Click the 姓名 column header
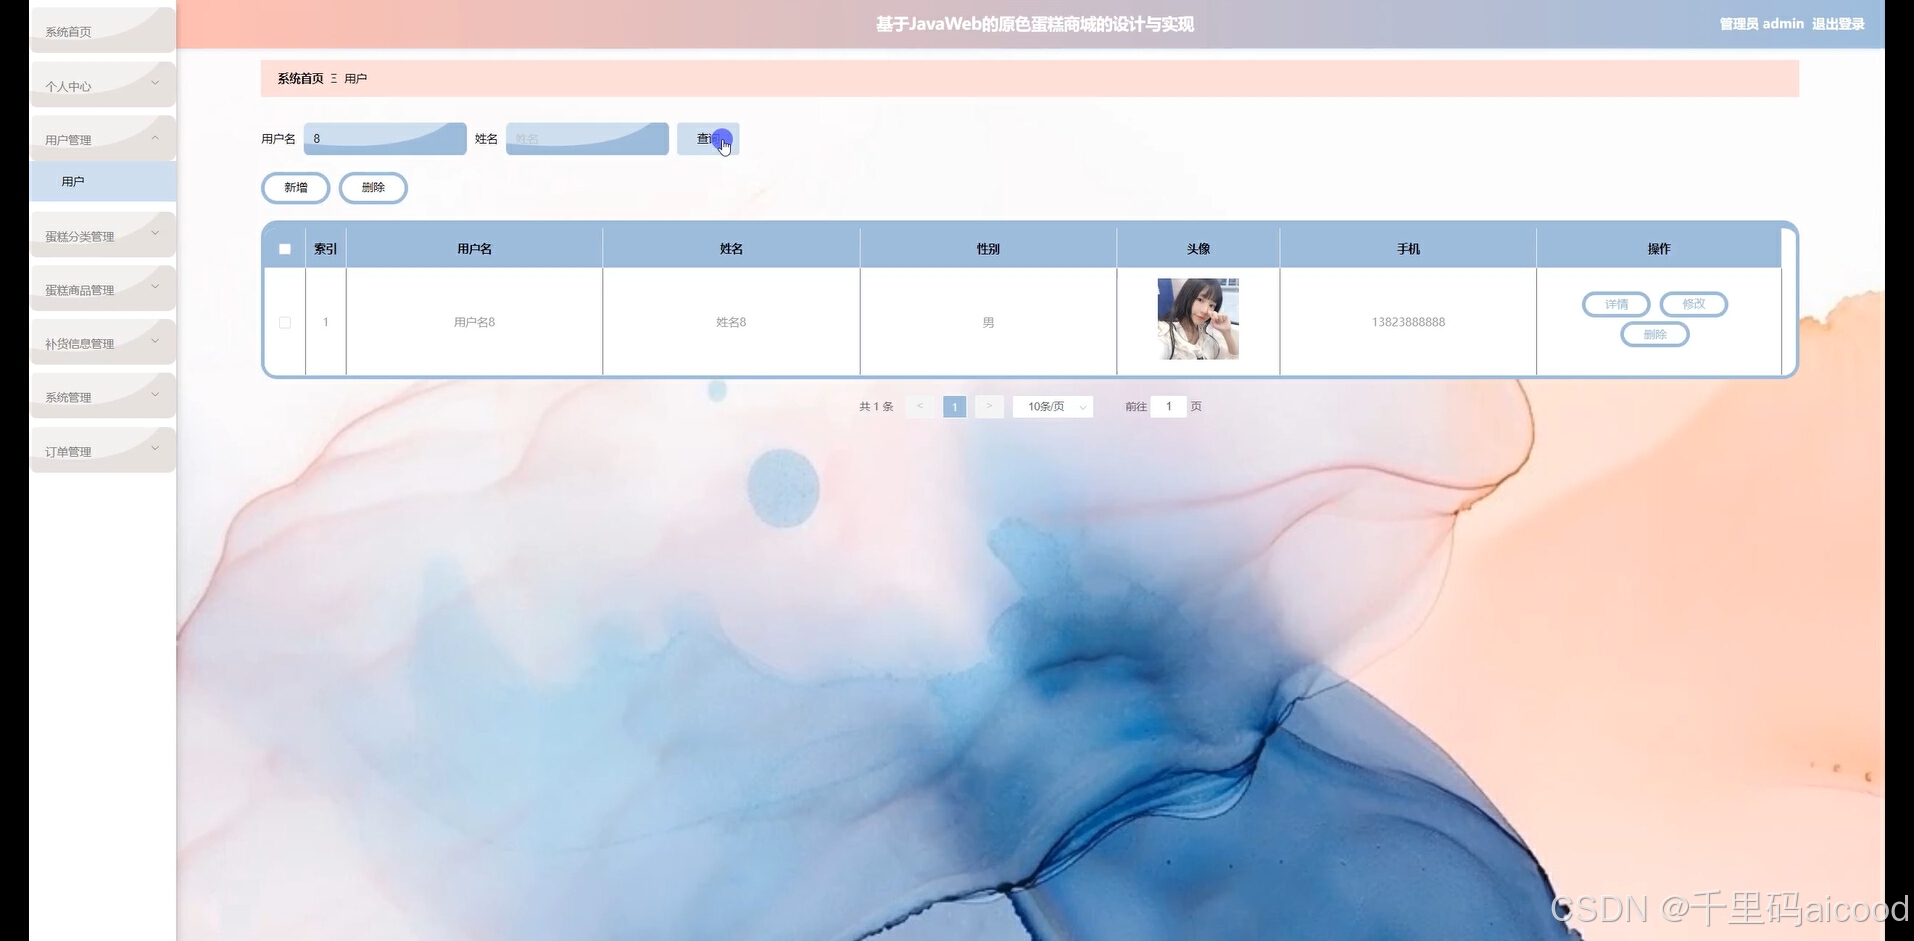 coord(731,249)
